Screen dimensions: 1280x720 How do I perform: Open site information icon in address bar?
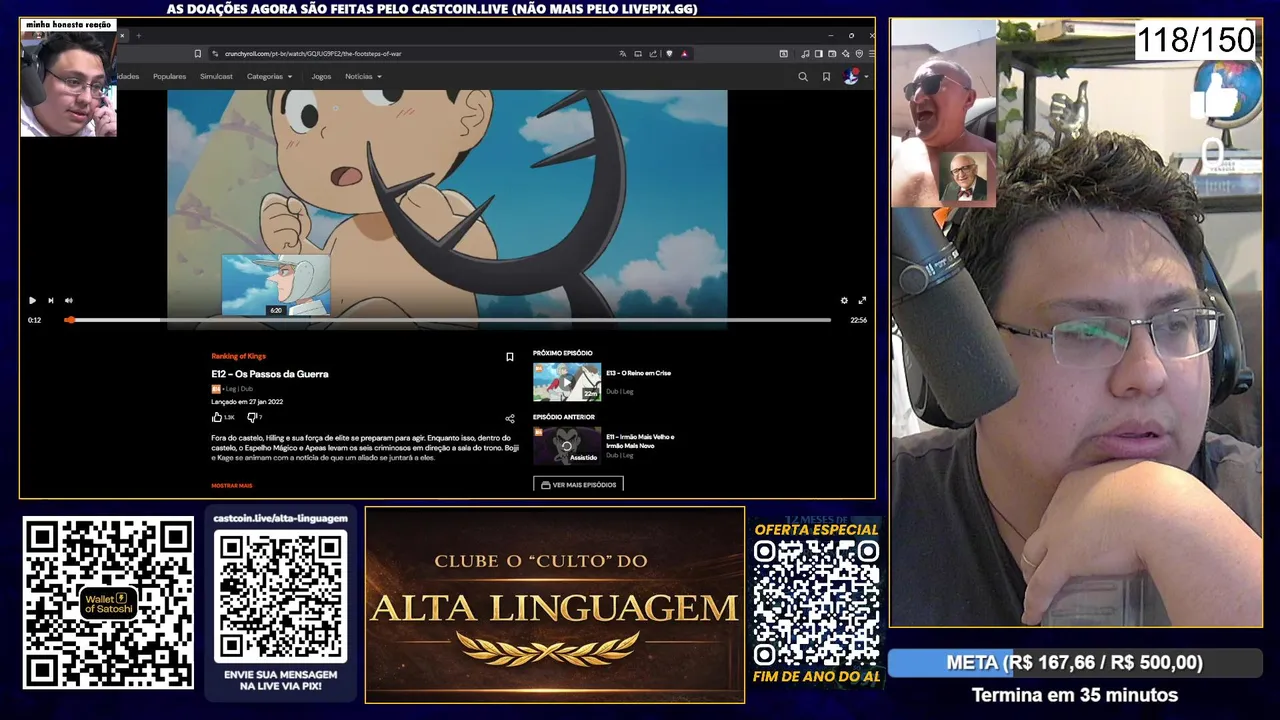[215, 54]
